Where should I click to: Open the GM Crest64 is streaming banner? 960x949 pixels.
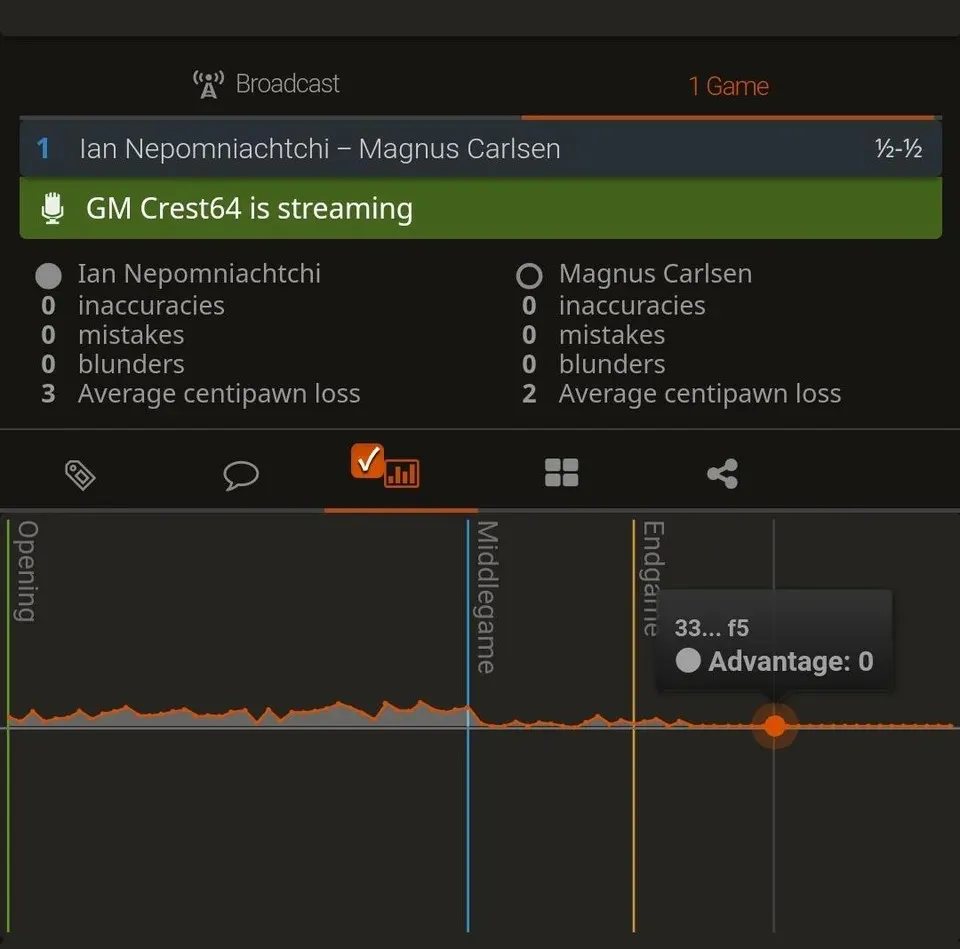pyautogui.click(x=481, y=208)
